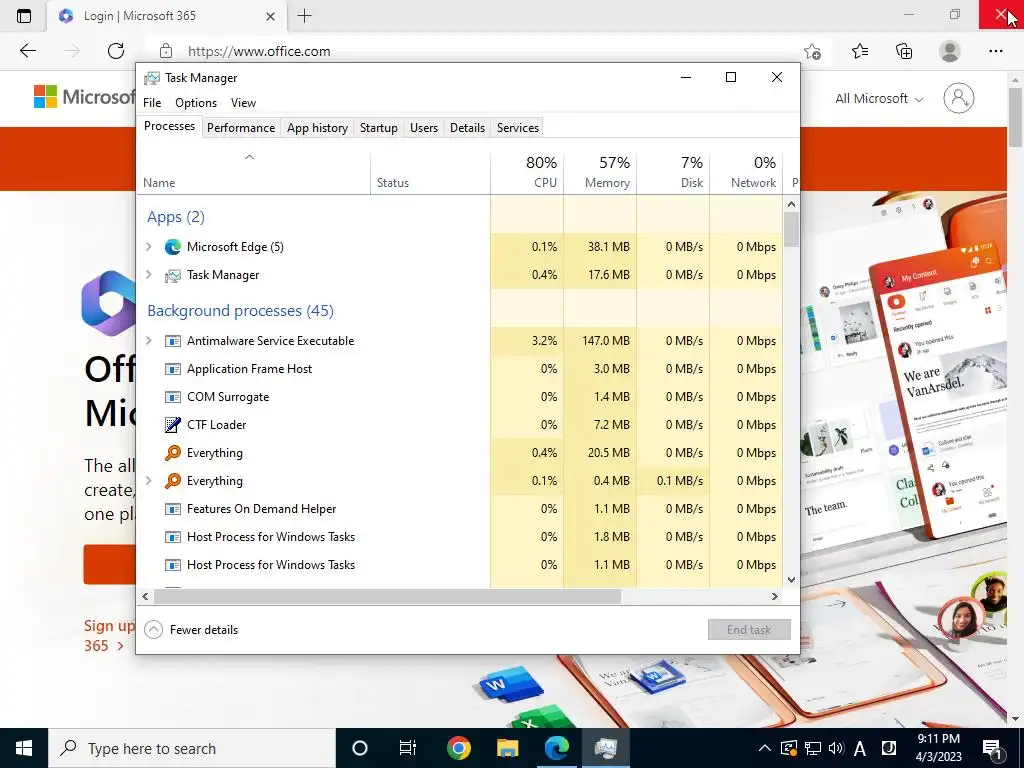
Task: Switch to Microsoft Edge taskbar icon
Action: coord(556,748)
